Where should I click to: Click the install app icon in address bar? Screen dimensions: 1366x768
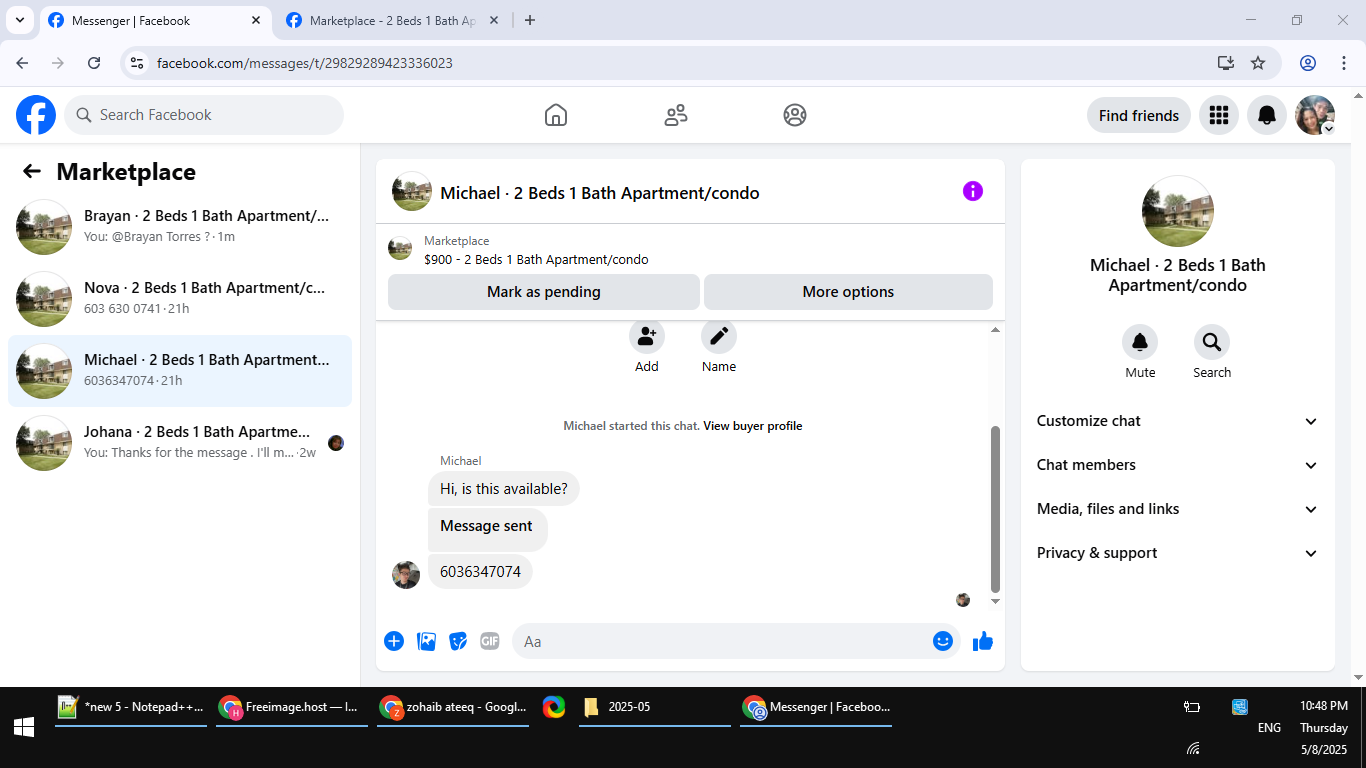[x=1226, y=63]
